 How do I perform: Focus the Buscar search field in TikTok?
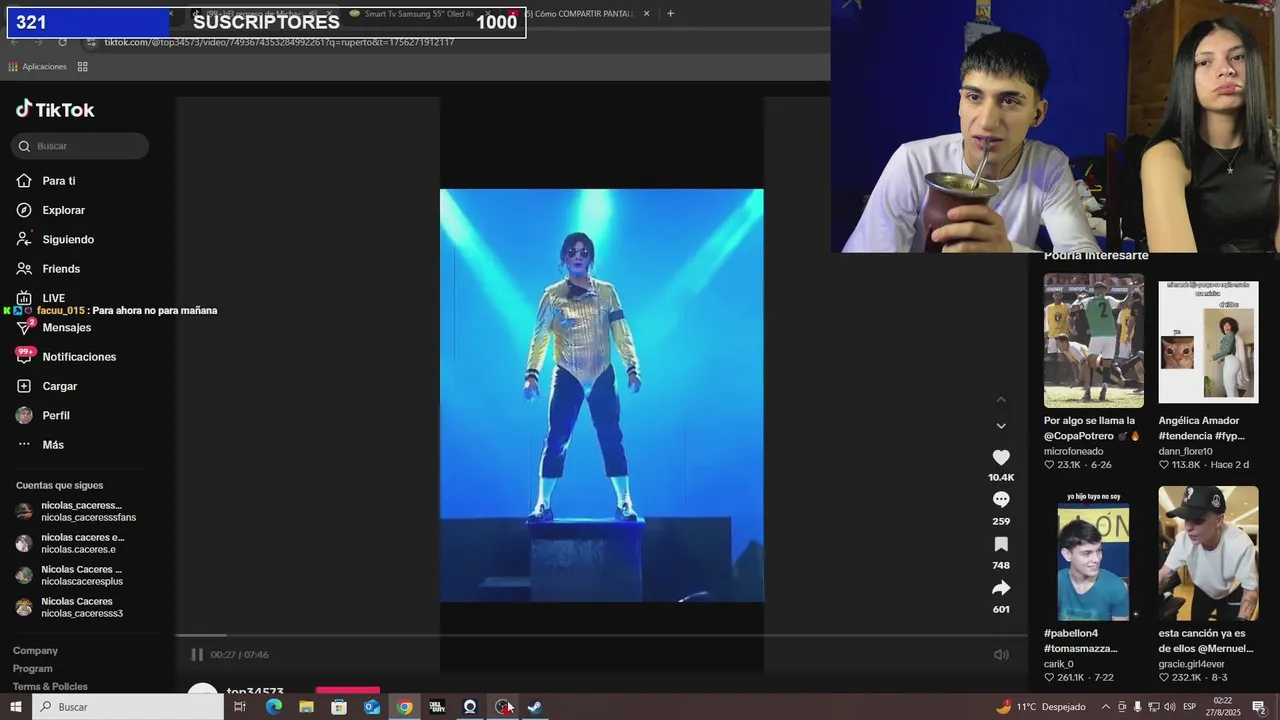[x=80, y=146]
